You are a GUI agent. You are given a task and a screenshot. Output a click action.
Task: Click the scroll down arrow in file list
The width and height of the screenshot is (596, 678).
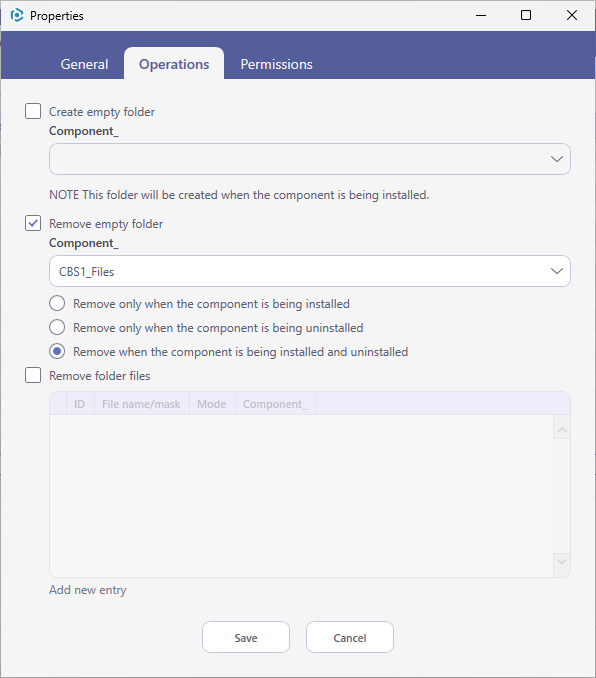pos(562,562)
